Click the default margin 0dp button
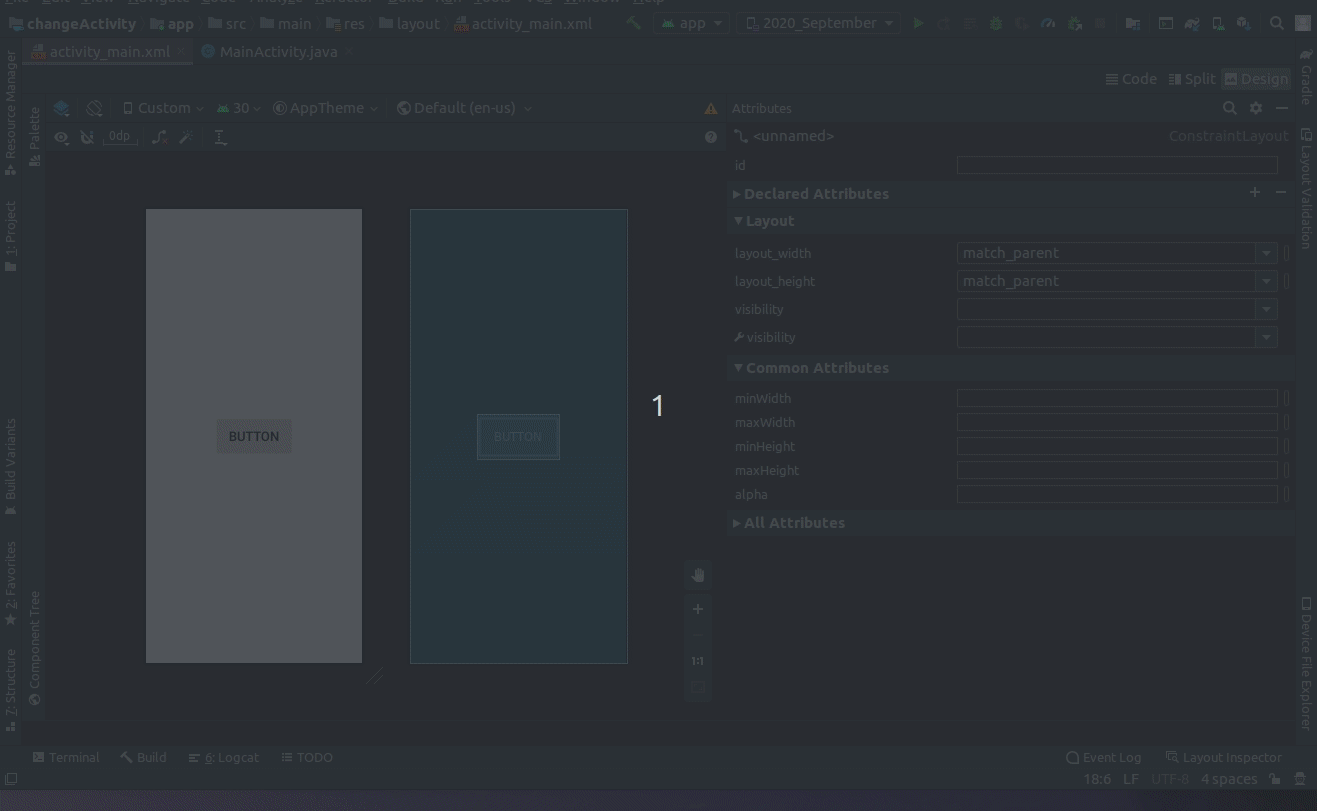 click(120, 137)
